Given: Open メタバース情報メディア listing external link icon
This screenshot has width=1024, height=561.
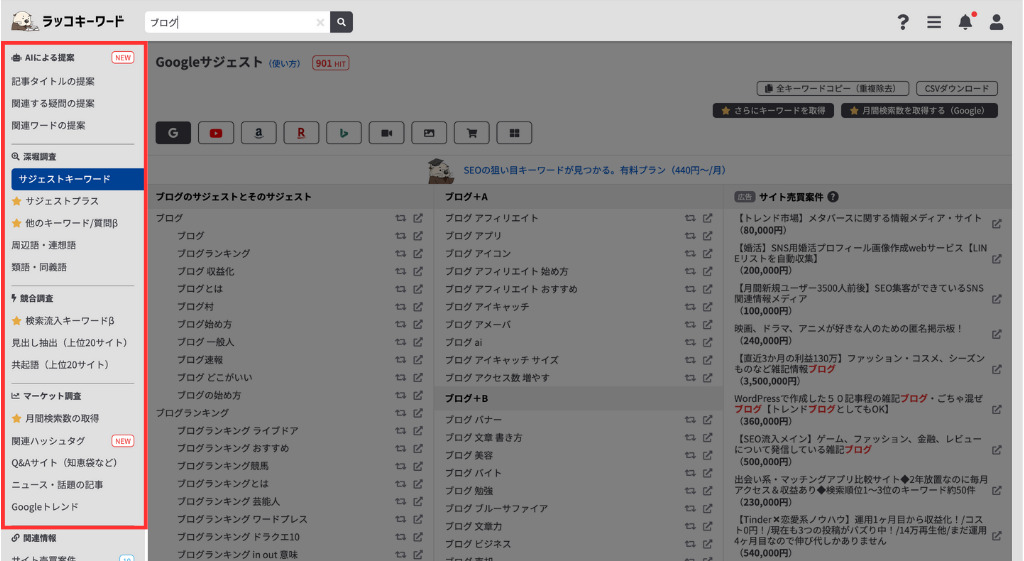Looking at the screenshot, I should pyautogui.click(x=997, y=224).
